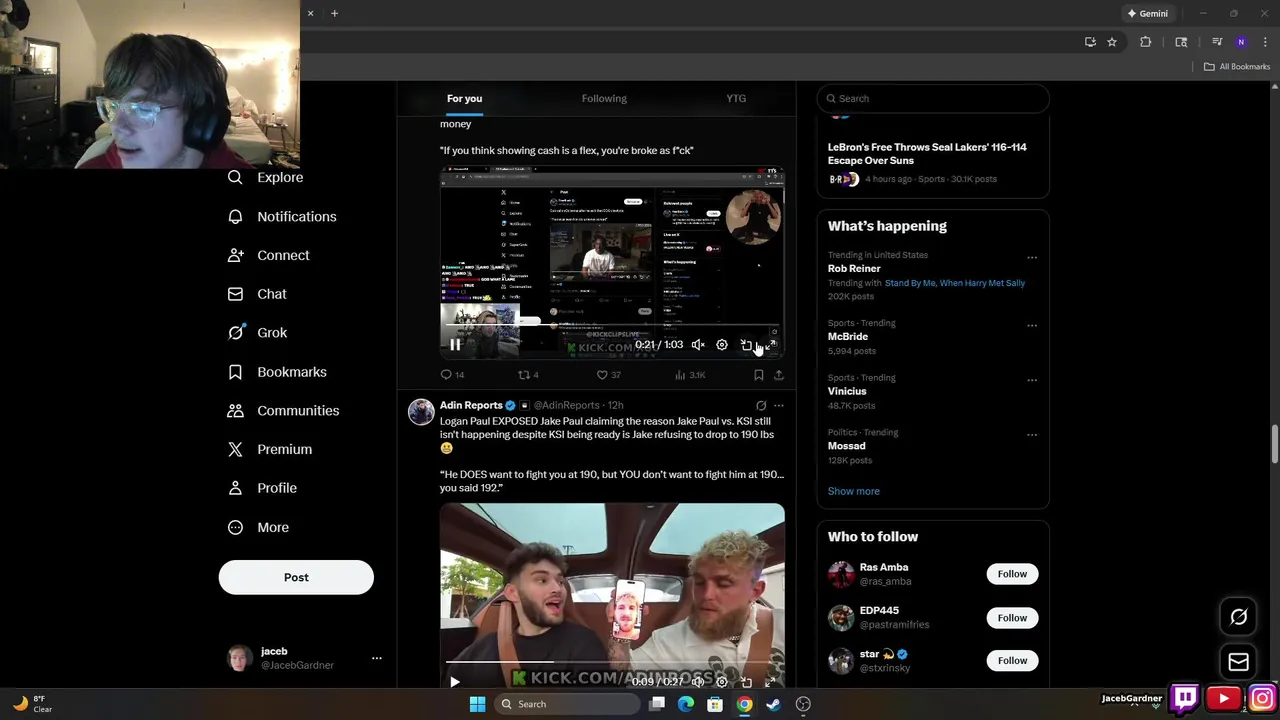View analytics showing 3.1K views
Screen dimensions: 1280x720
(690, 375)
